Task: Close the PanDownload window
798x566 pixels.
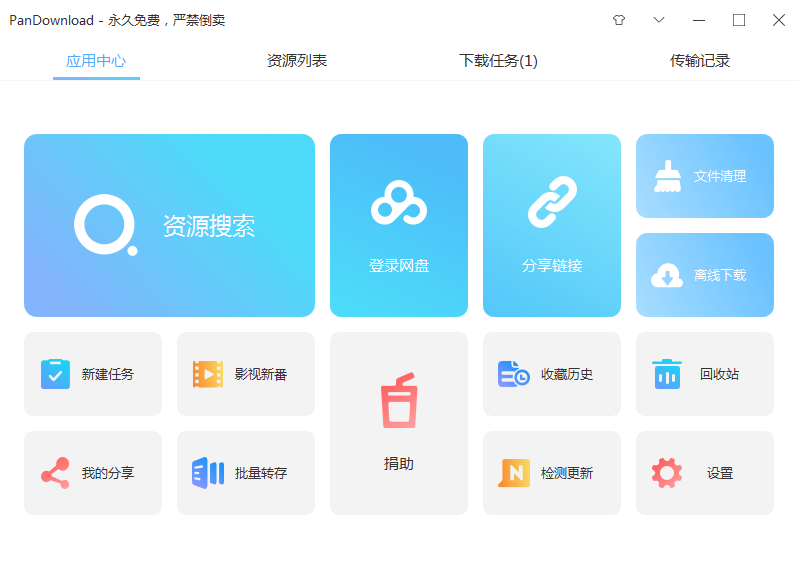Action: [779, 20]
